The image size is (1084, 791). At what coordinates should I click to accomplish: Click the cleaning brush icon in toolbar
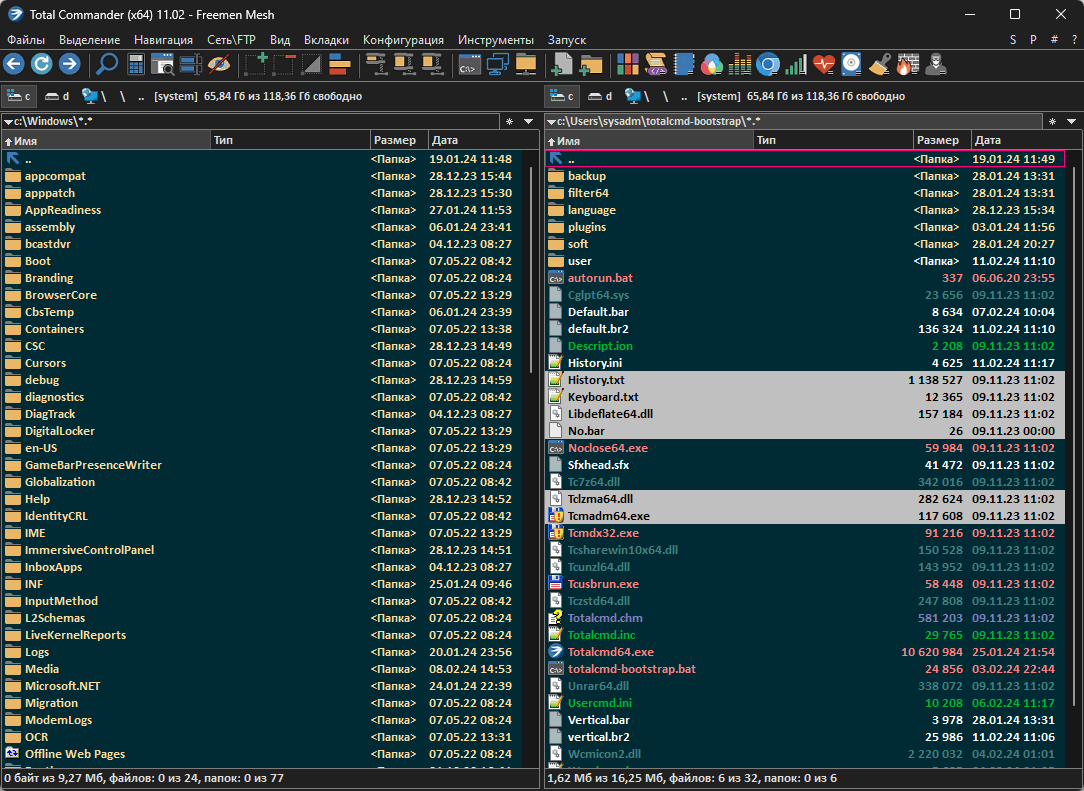(878, 65)
